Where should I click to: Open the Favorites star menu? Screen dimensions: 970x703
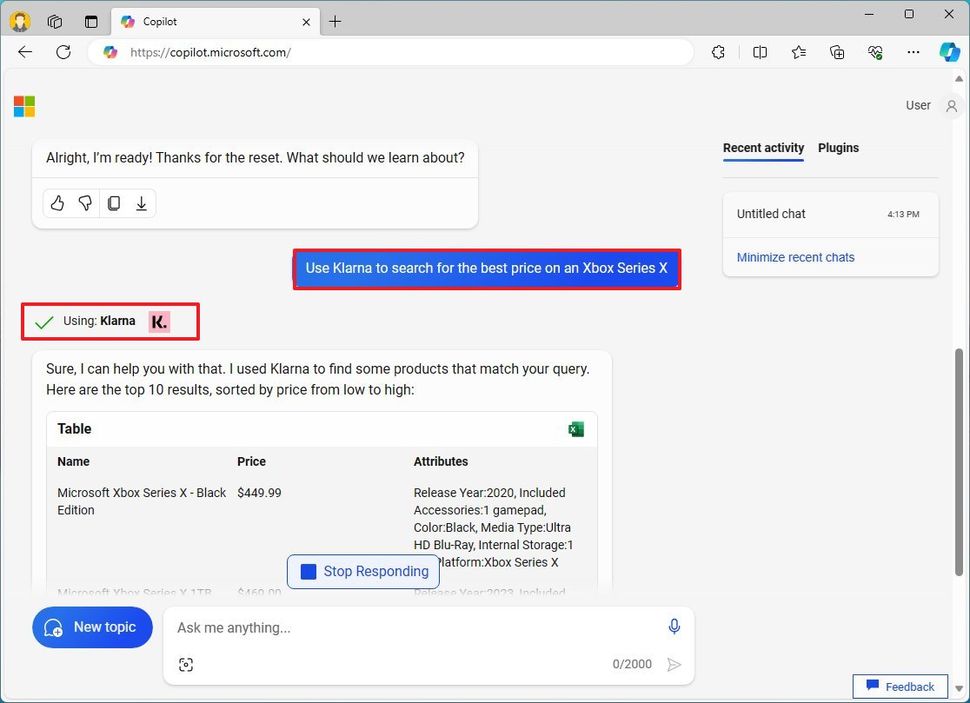(x=798, y=52)
